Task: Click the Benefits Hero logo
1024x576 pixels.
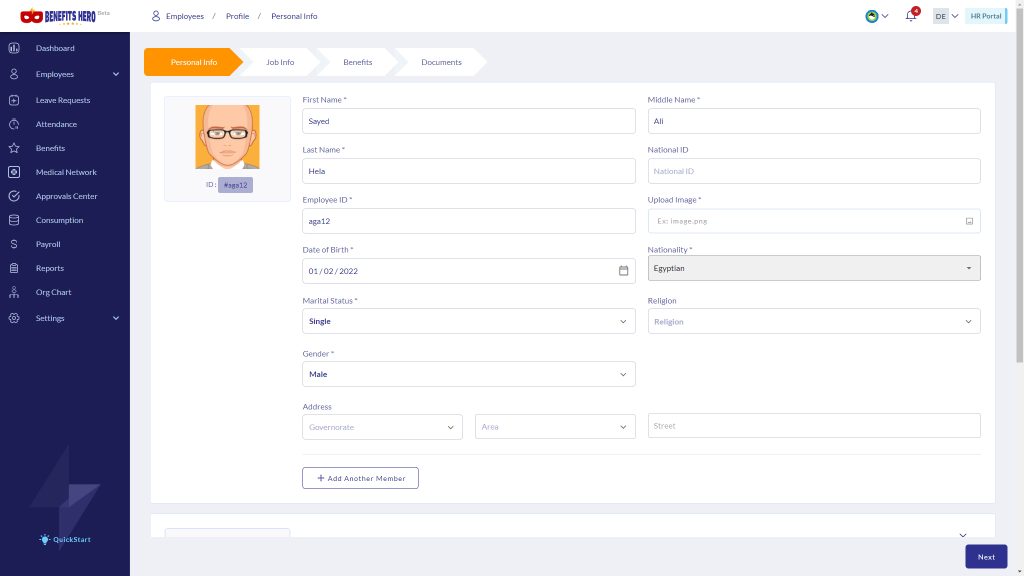Action: pos(59,16)
